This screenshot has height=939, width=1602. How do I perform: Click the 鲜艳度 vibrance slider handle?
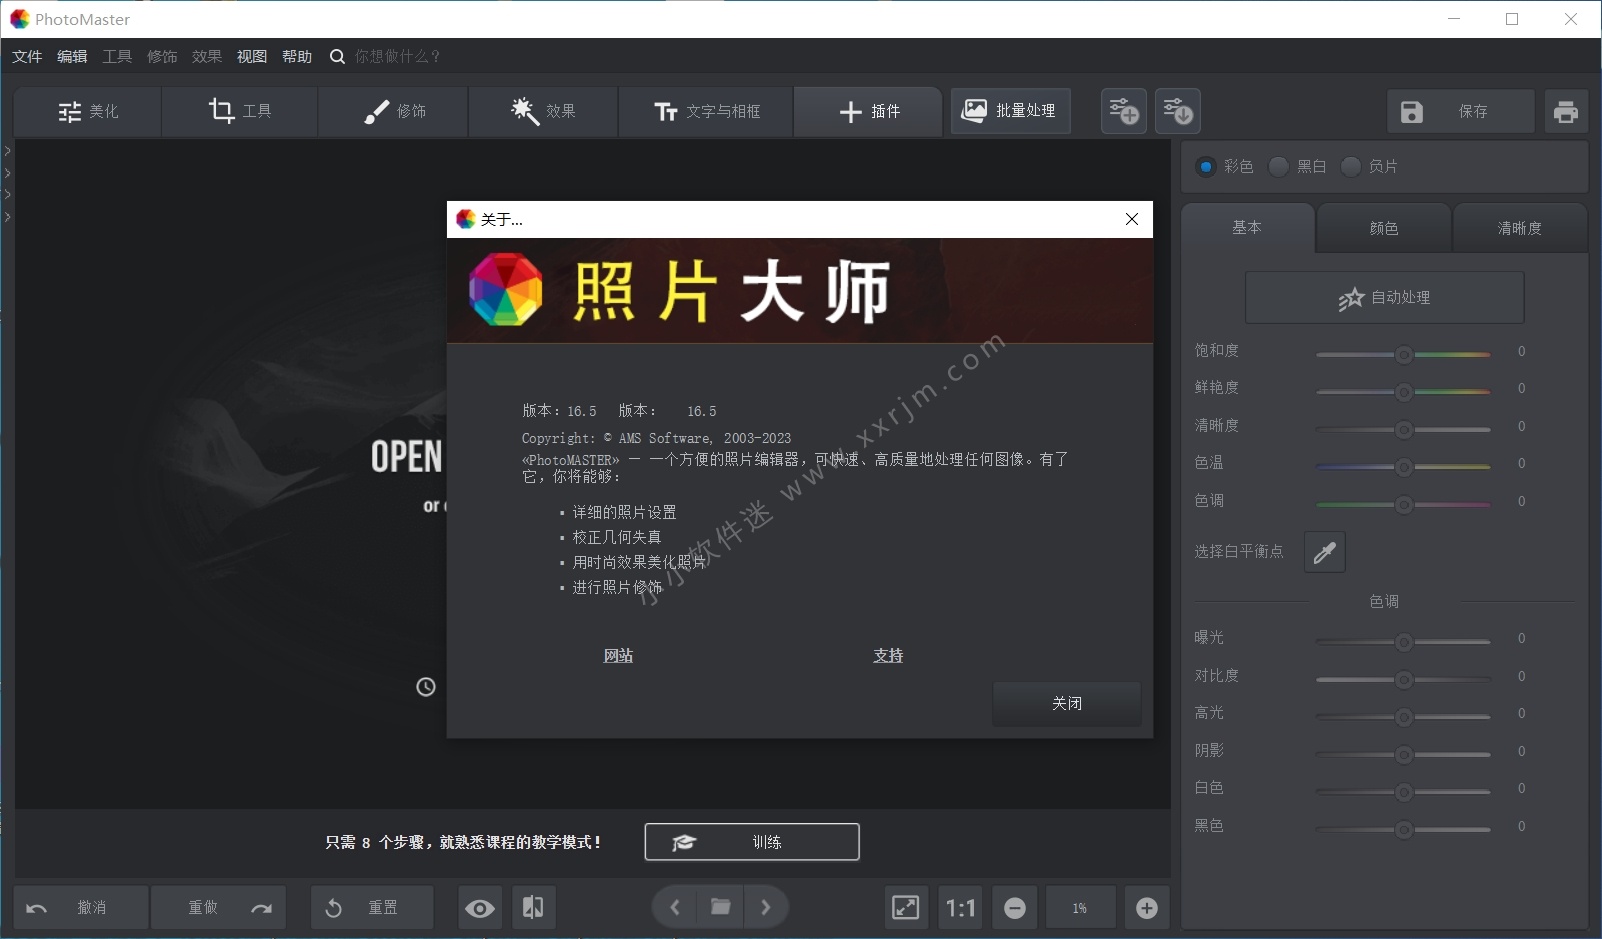pyautogui.click(x=1404, y=391)
